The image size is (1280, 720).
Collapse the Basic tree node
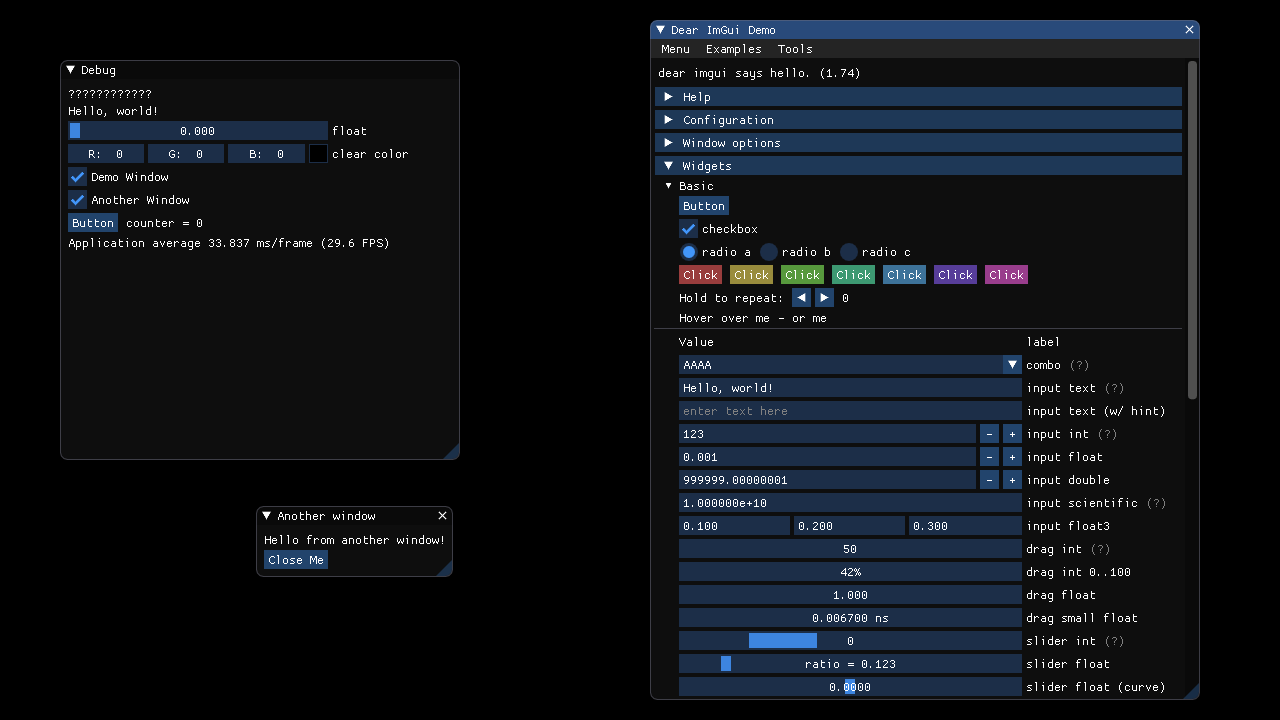(x=669, y=186)
